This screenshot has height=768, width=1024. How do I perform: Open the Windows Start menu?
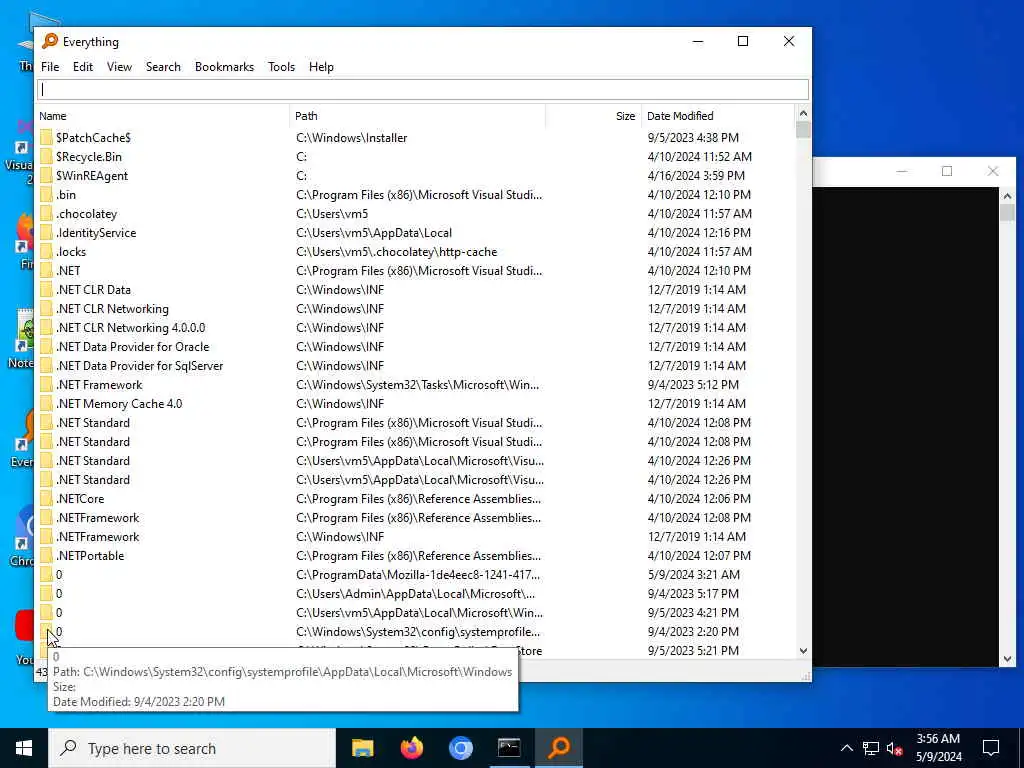pos(24,748)
